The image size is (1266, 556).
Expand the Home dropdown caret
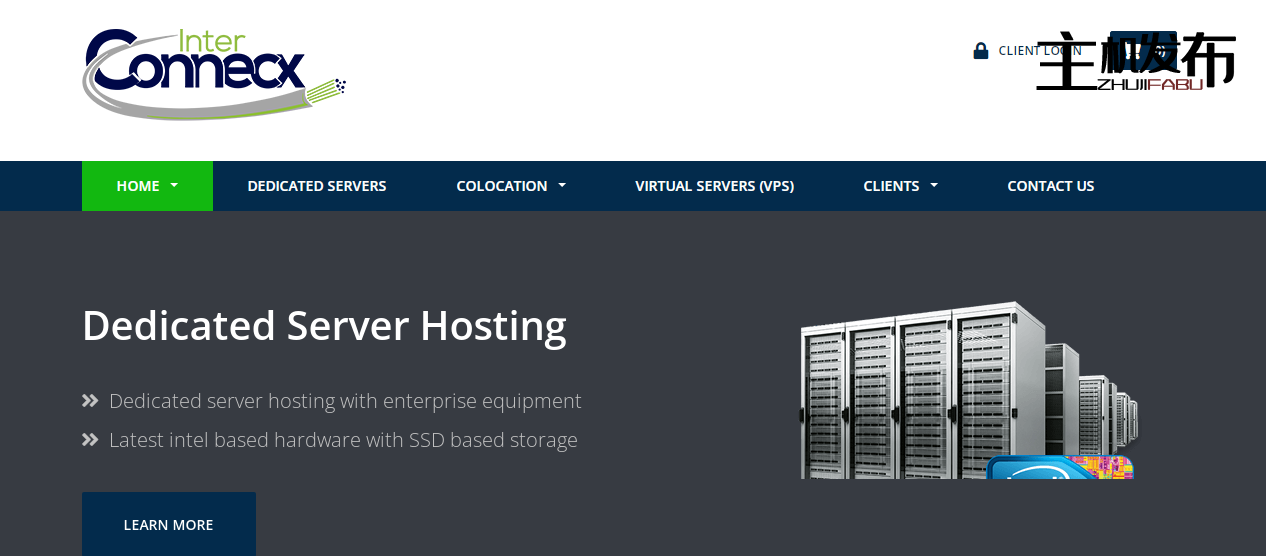click(x=174, y=186)
